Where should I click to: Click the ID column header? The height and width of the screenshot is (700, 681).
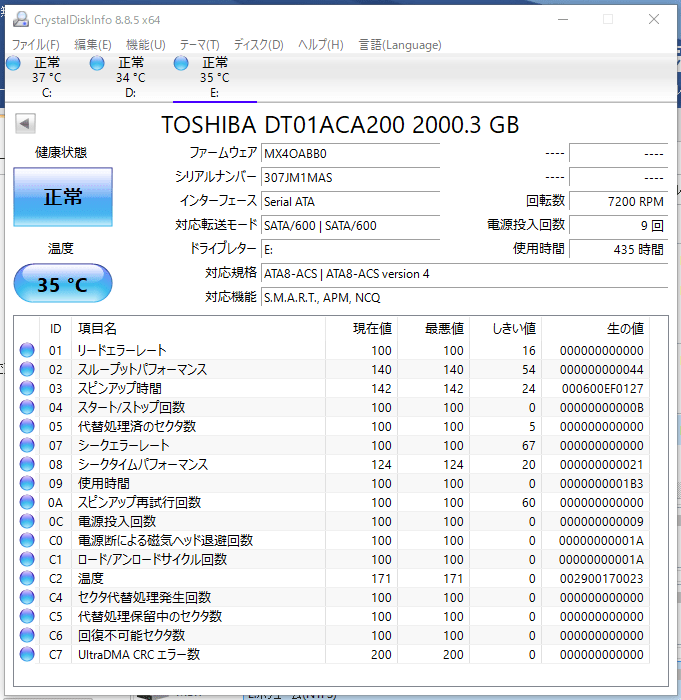point(55,329)
